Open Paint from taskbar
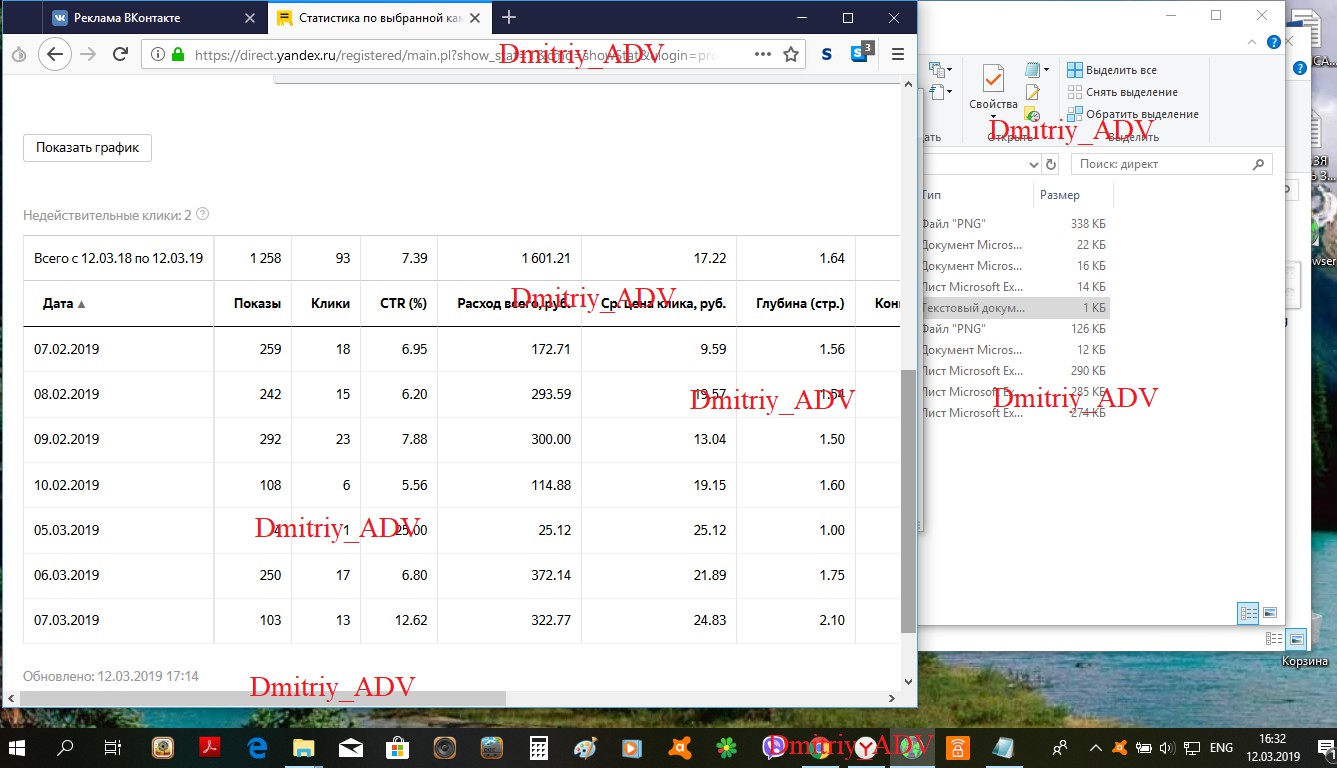Screen dimensions: 1337x768 pyautogui.click(x=586, y=747)
